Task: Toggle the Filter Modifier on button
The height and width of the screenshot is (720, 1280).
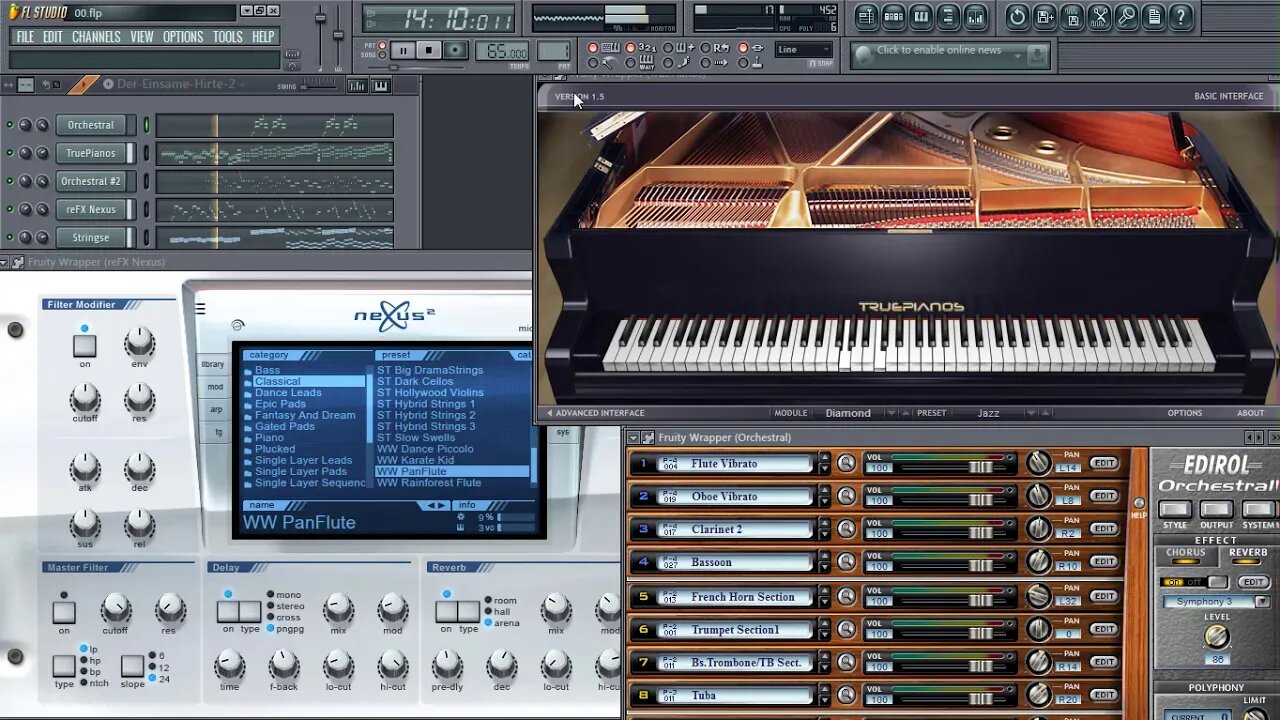Action: [x=84, y=346]
